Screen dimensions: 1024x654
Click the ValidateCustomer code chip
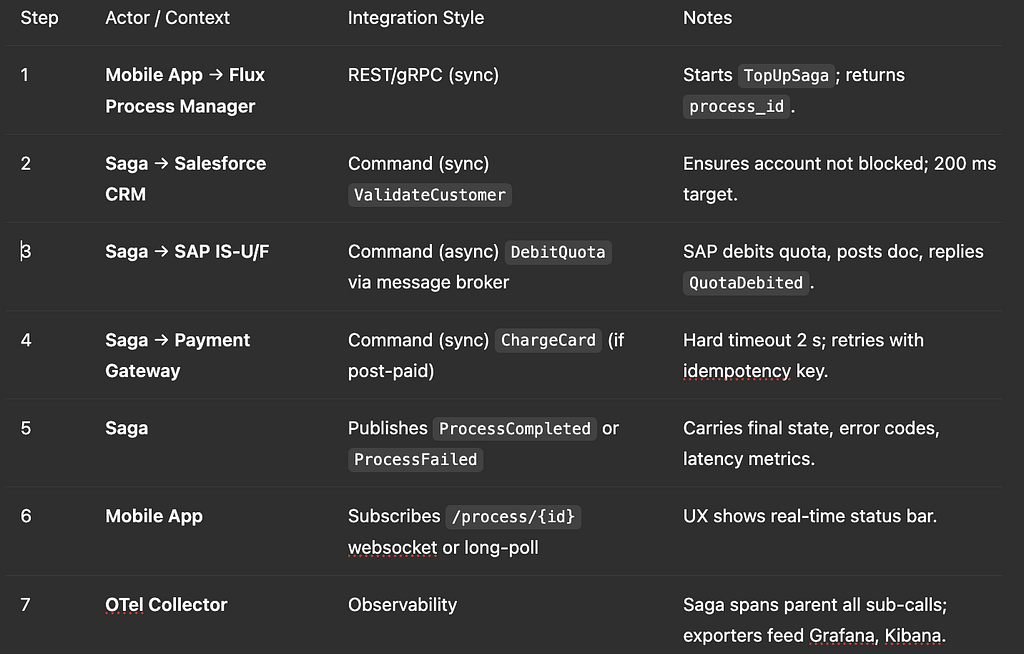(430, 195)
